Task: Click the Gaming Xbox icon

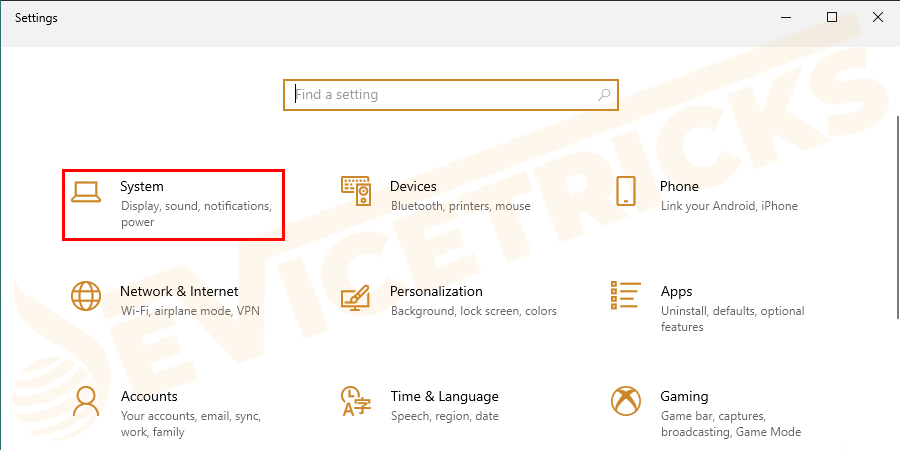Action: point(626,401)
